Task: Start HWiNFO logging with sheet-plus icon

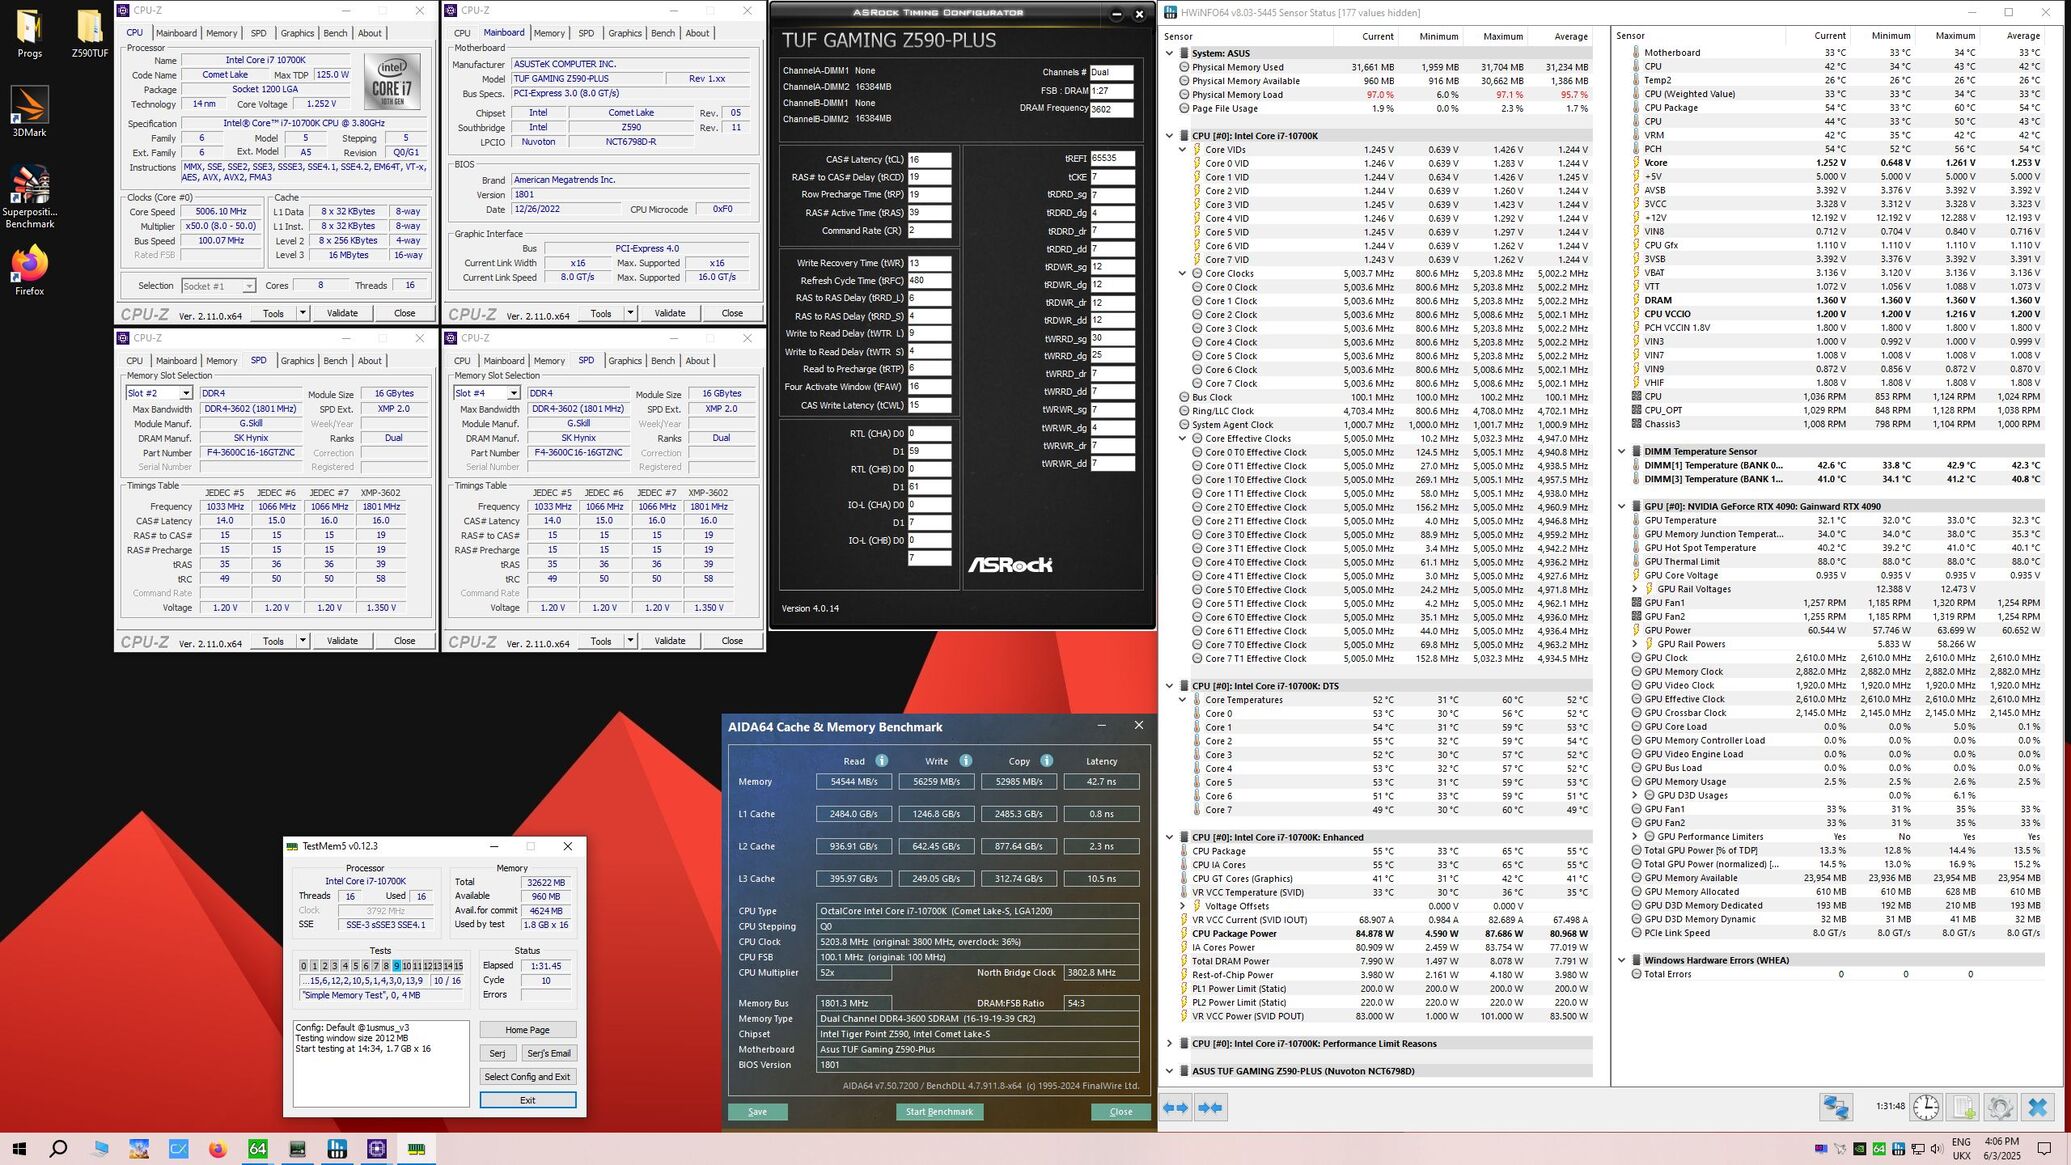Action: click(x=1963, y=1107)
